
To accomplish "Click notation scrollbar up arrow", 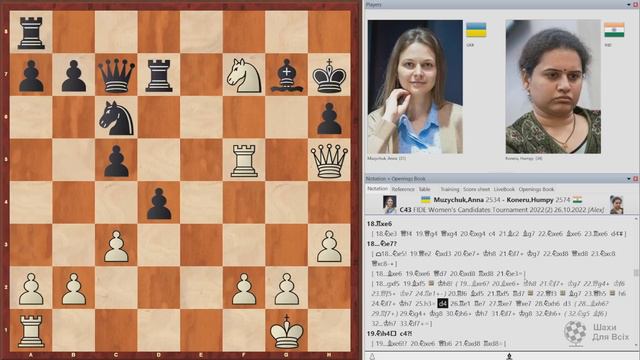I will click(x=636, y=220).
